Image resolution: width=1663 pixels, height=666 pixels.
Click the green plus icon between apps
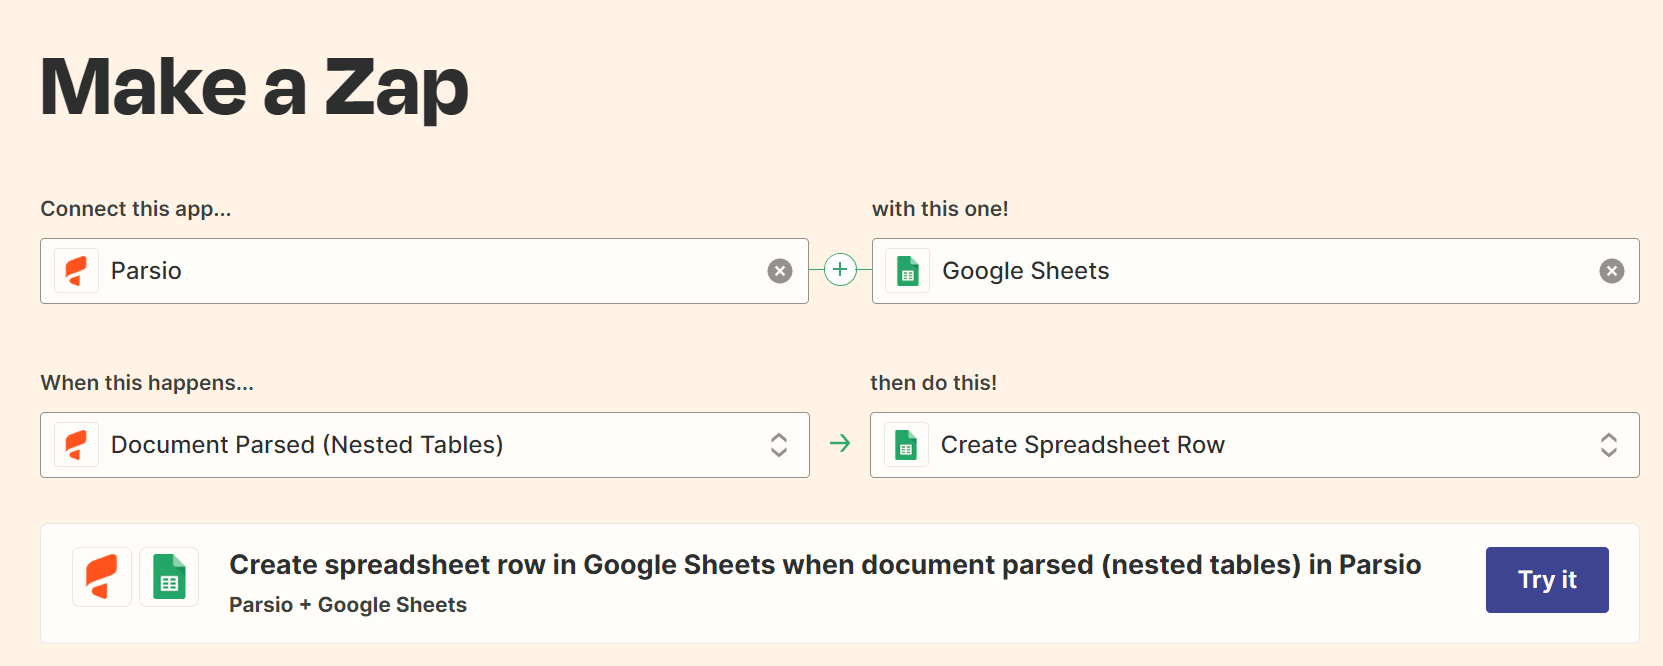(x=840, y=270)
